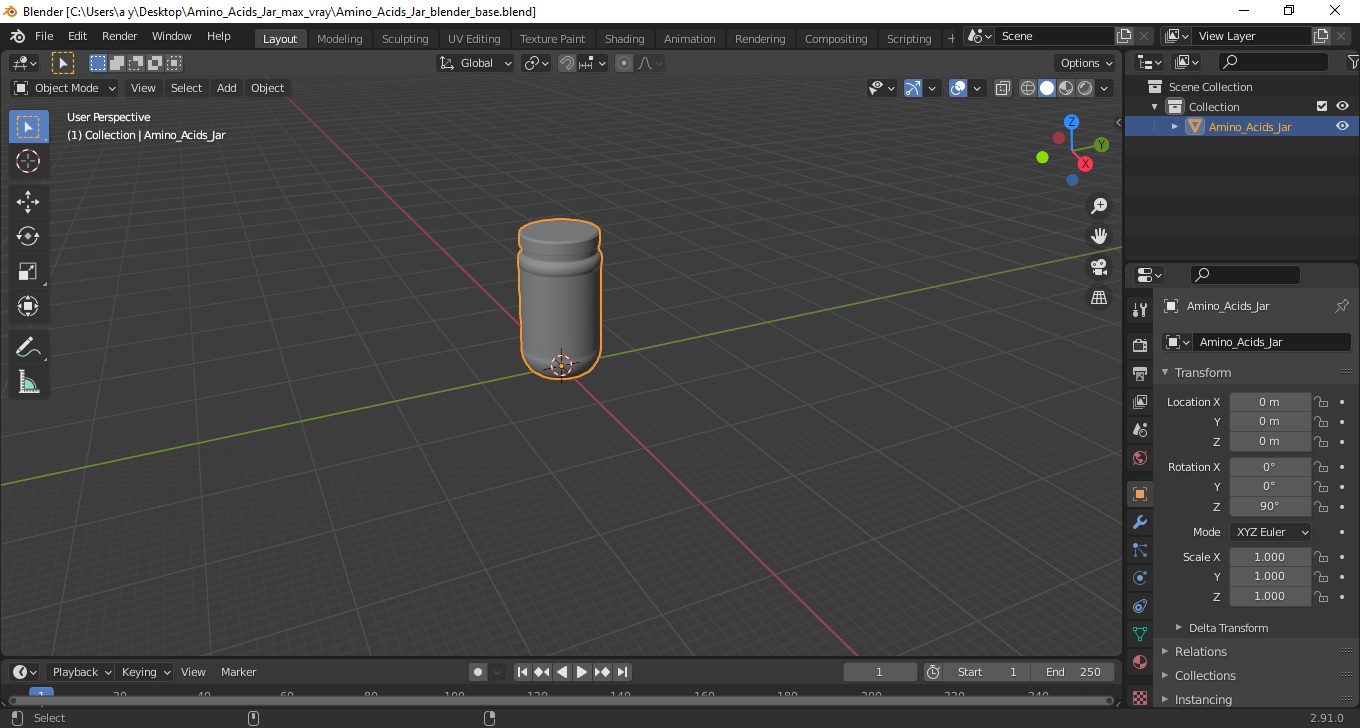This screenshot has height=728, width=1360.
Task: Open the pivot point dropdown
Action: click(537, 63)
